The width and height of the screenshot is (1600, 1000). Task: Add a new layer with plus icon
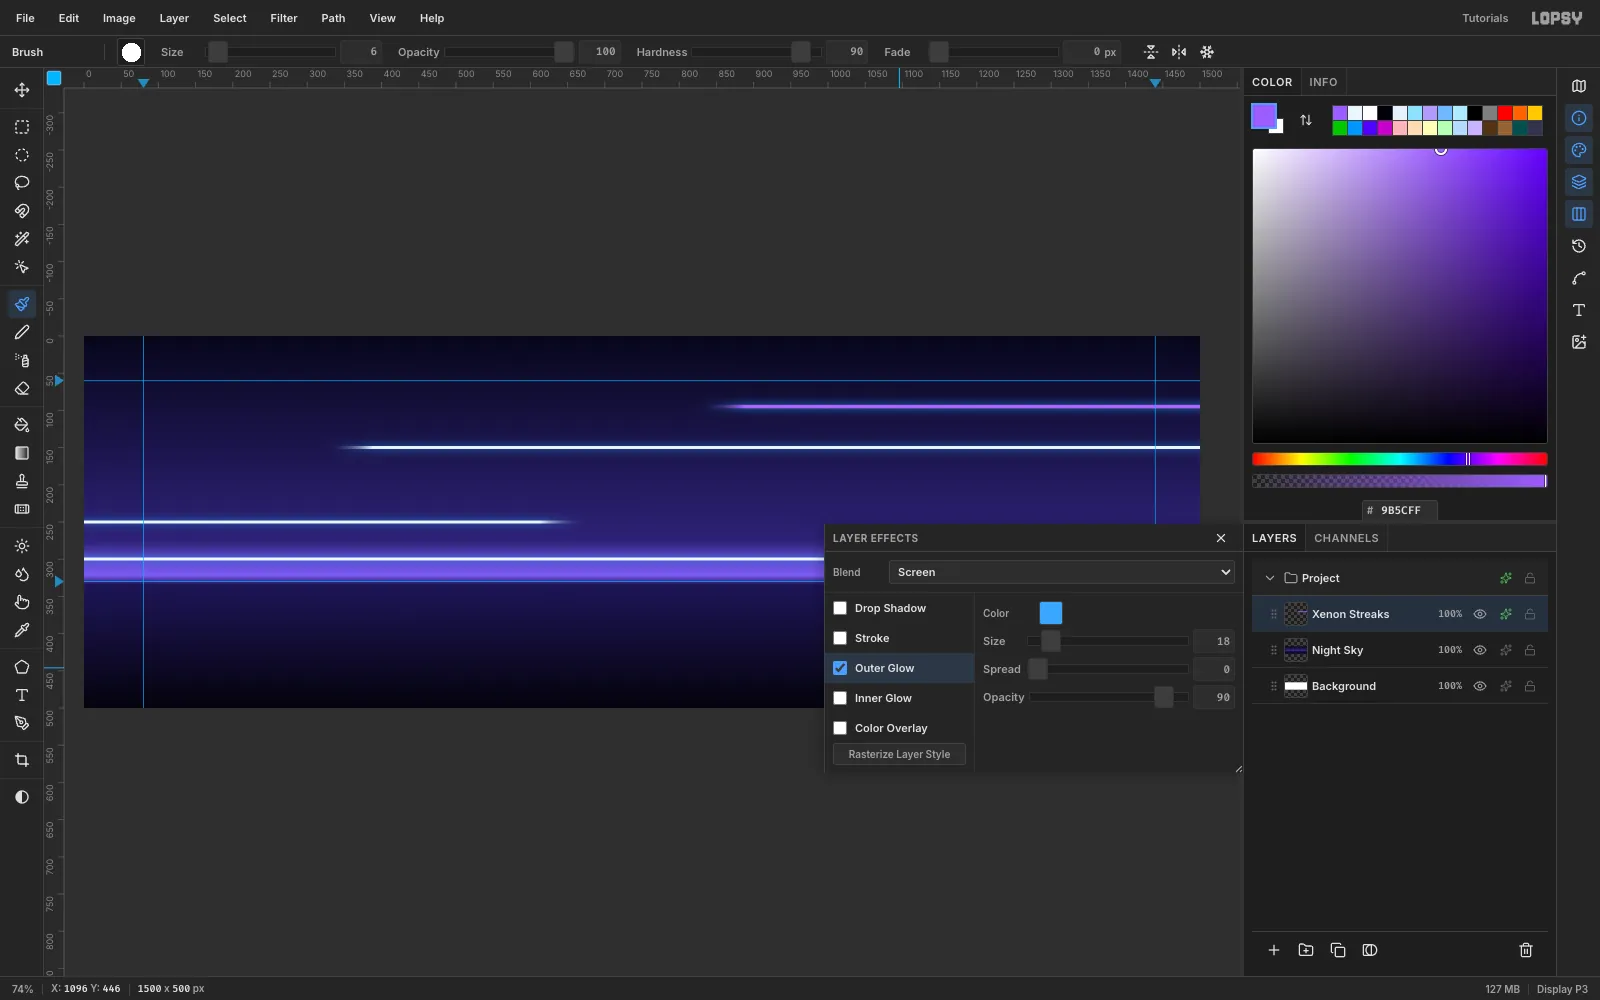[x=1274, y=950]
